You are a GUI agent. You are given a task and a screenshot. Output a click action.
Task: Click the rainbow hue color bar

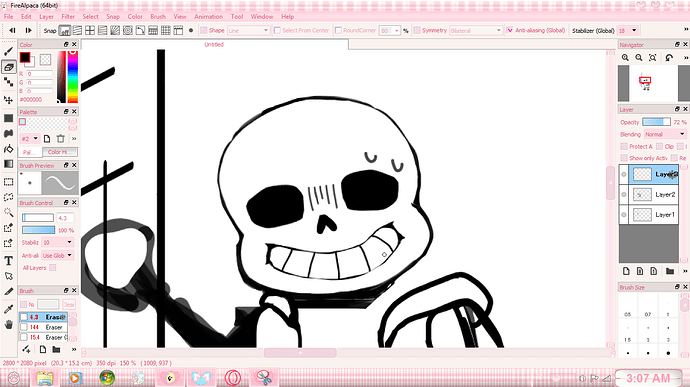(x=73, y=77)
